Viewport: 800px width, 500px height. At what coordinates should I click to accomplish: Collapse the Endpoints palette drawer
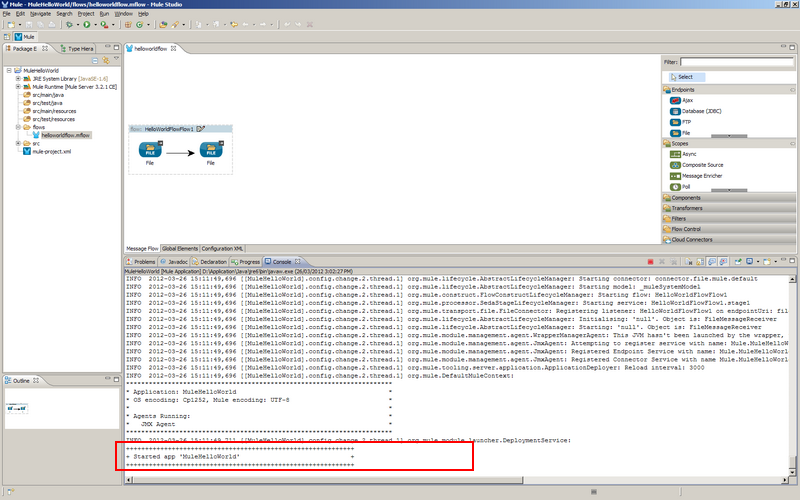(729, 90)
